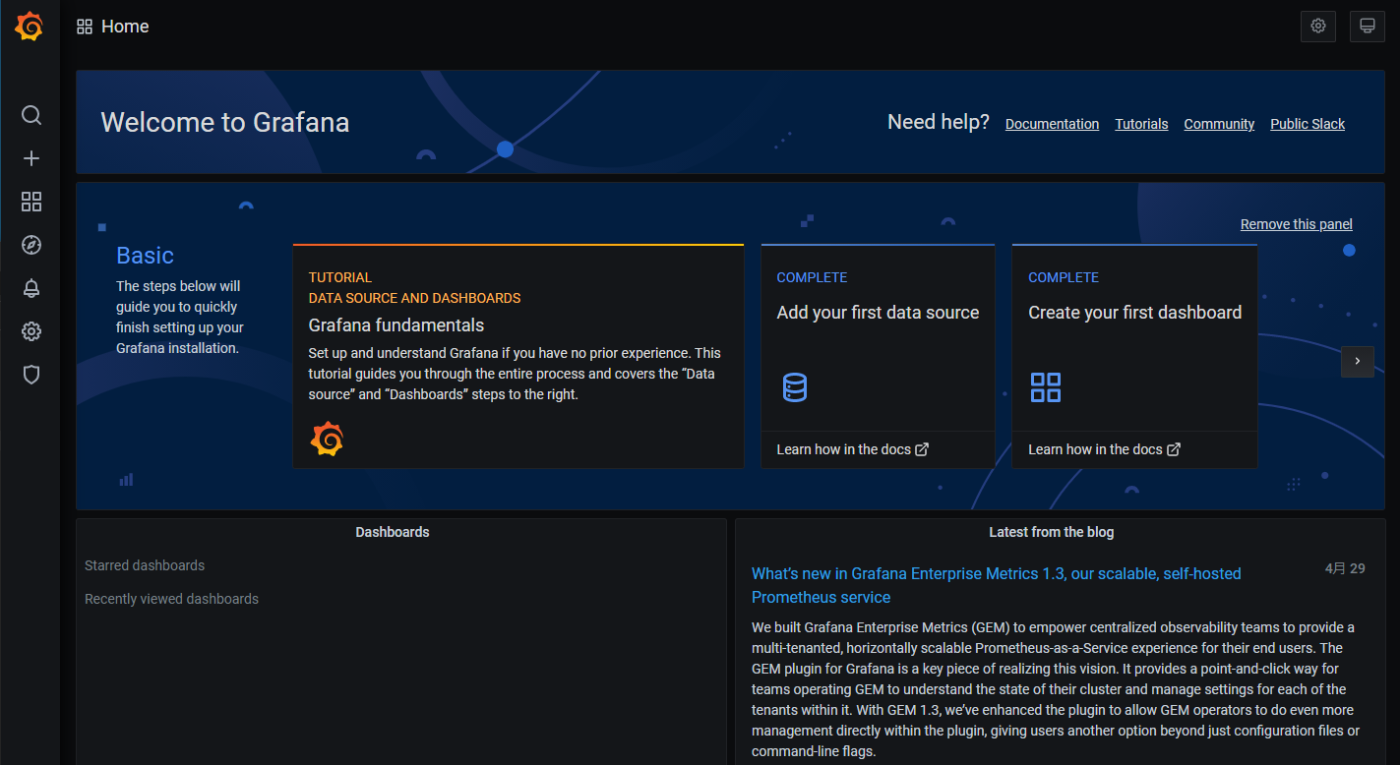Cycle view mode with the monitor icon

(1367, 26)
